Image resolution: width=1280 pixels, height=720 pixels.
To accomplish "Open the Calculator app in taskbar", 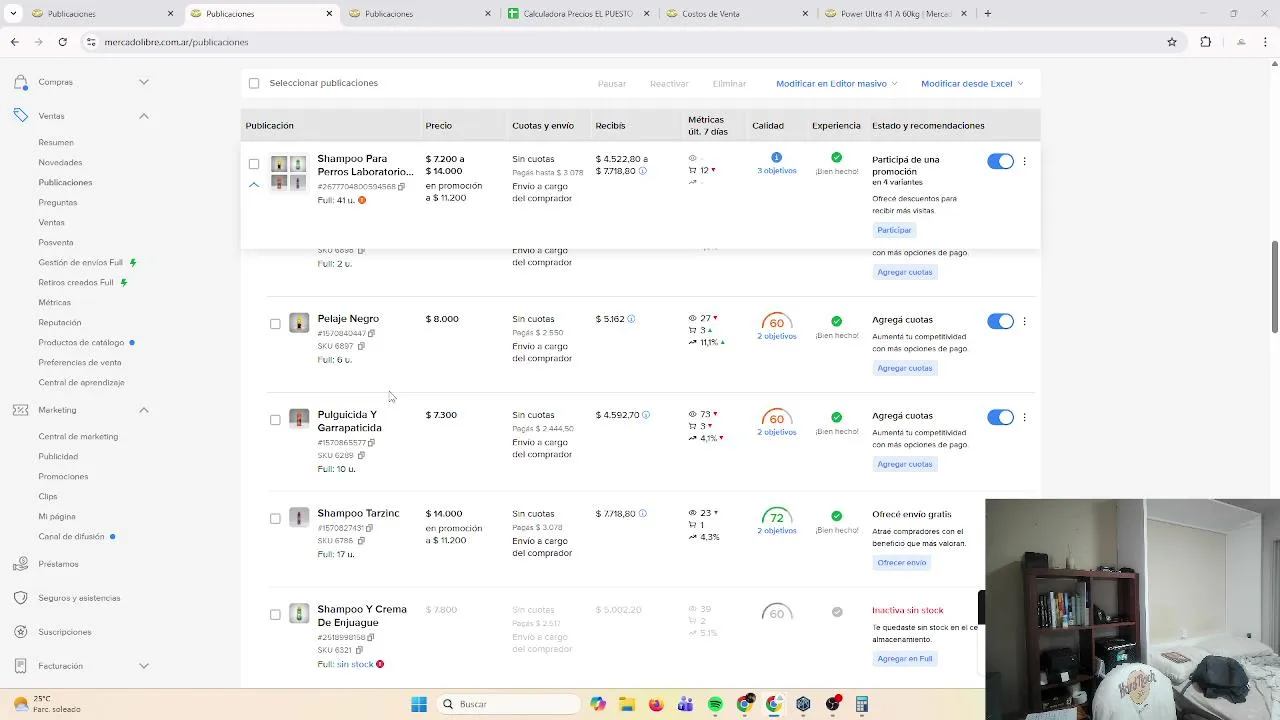I will click(x=862, y=704).
